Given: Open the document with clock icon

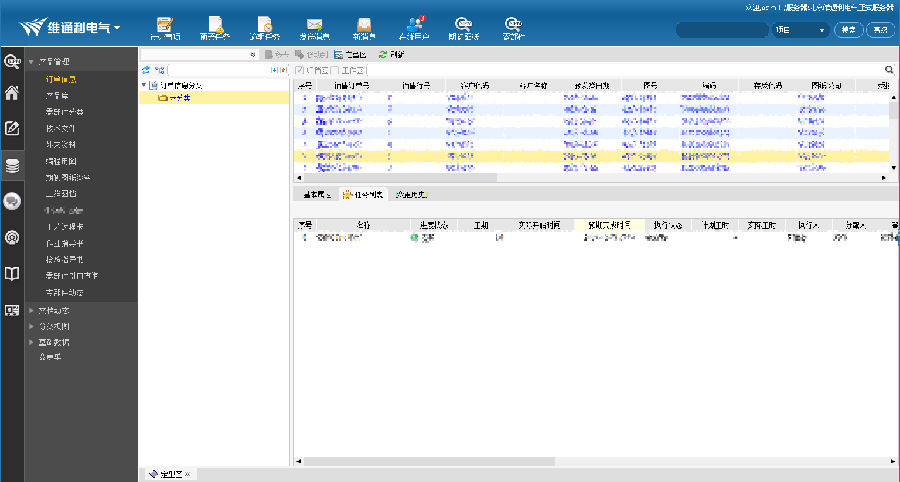Looking at the screenshot, I should (x=264, y=25).
